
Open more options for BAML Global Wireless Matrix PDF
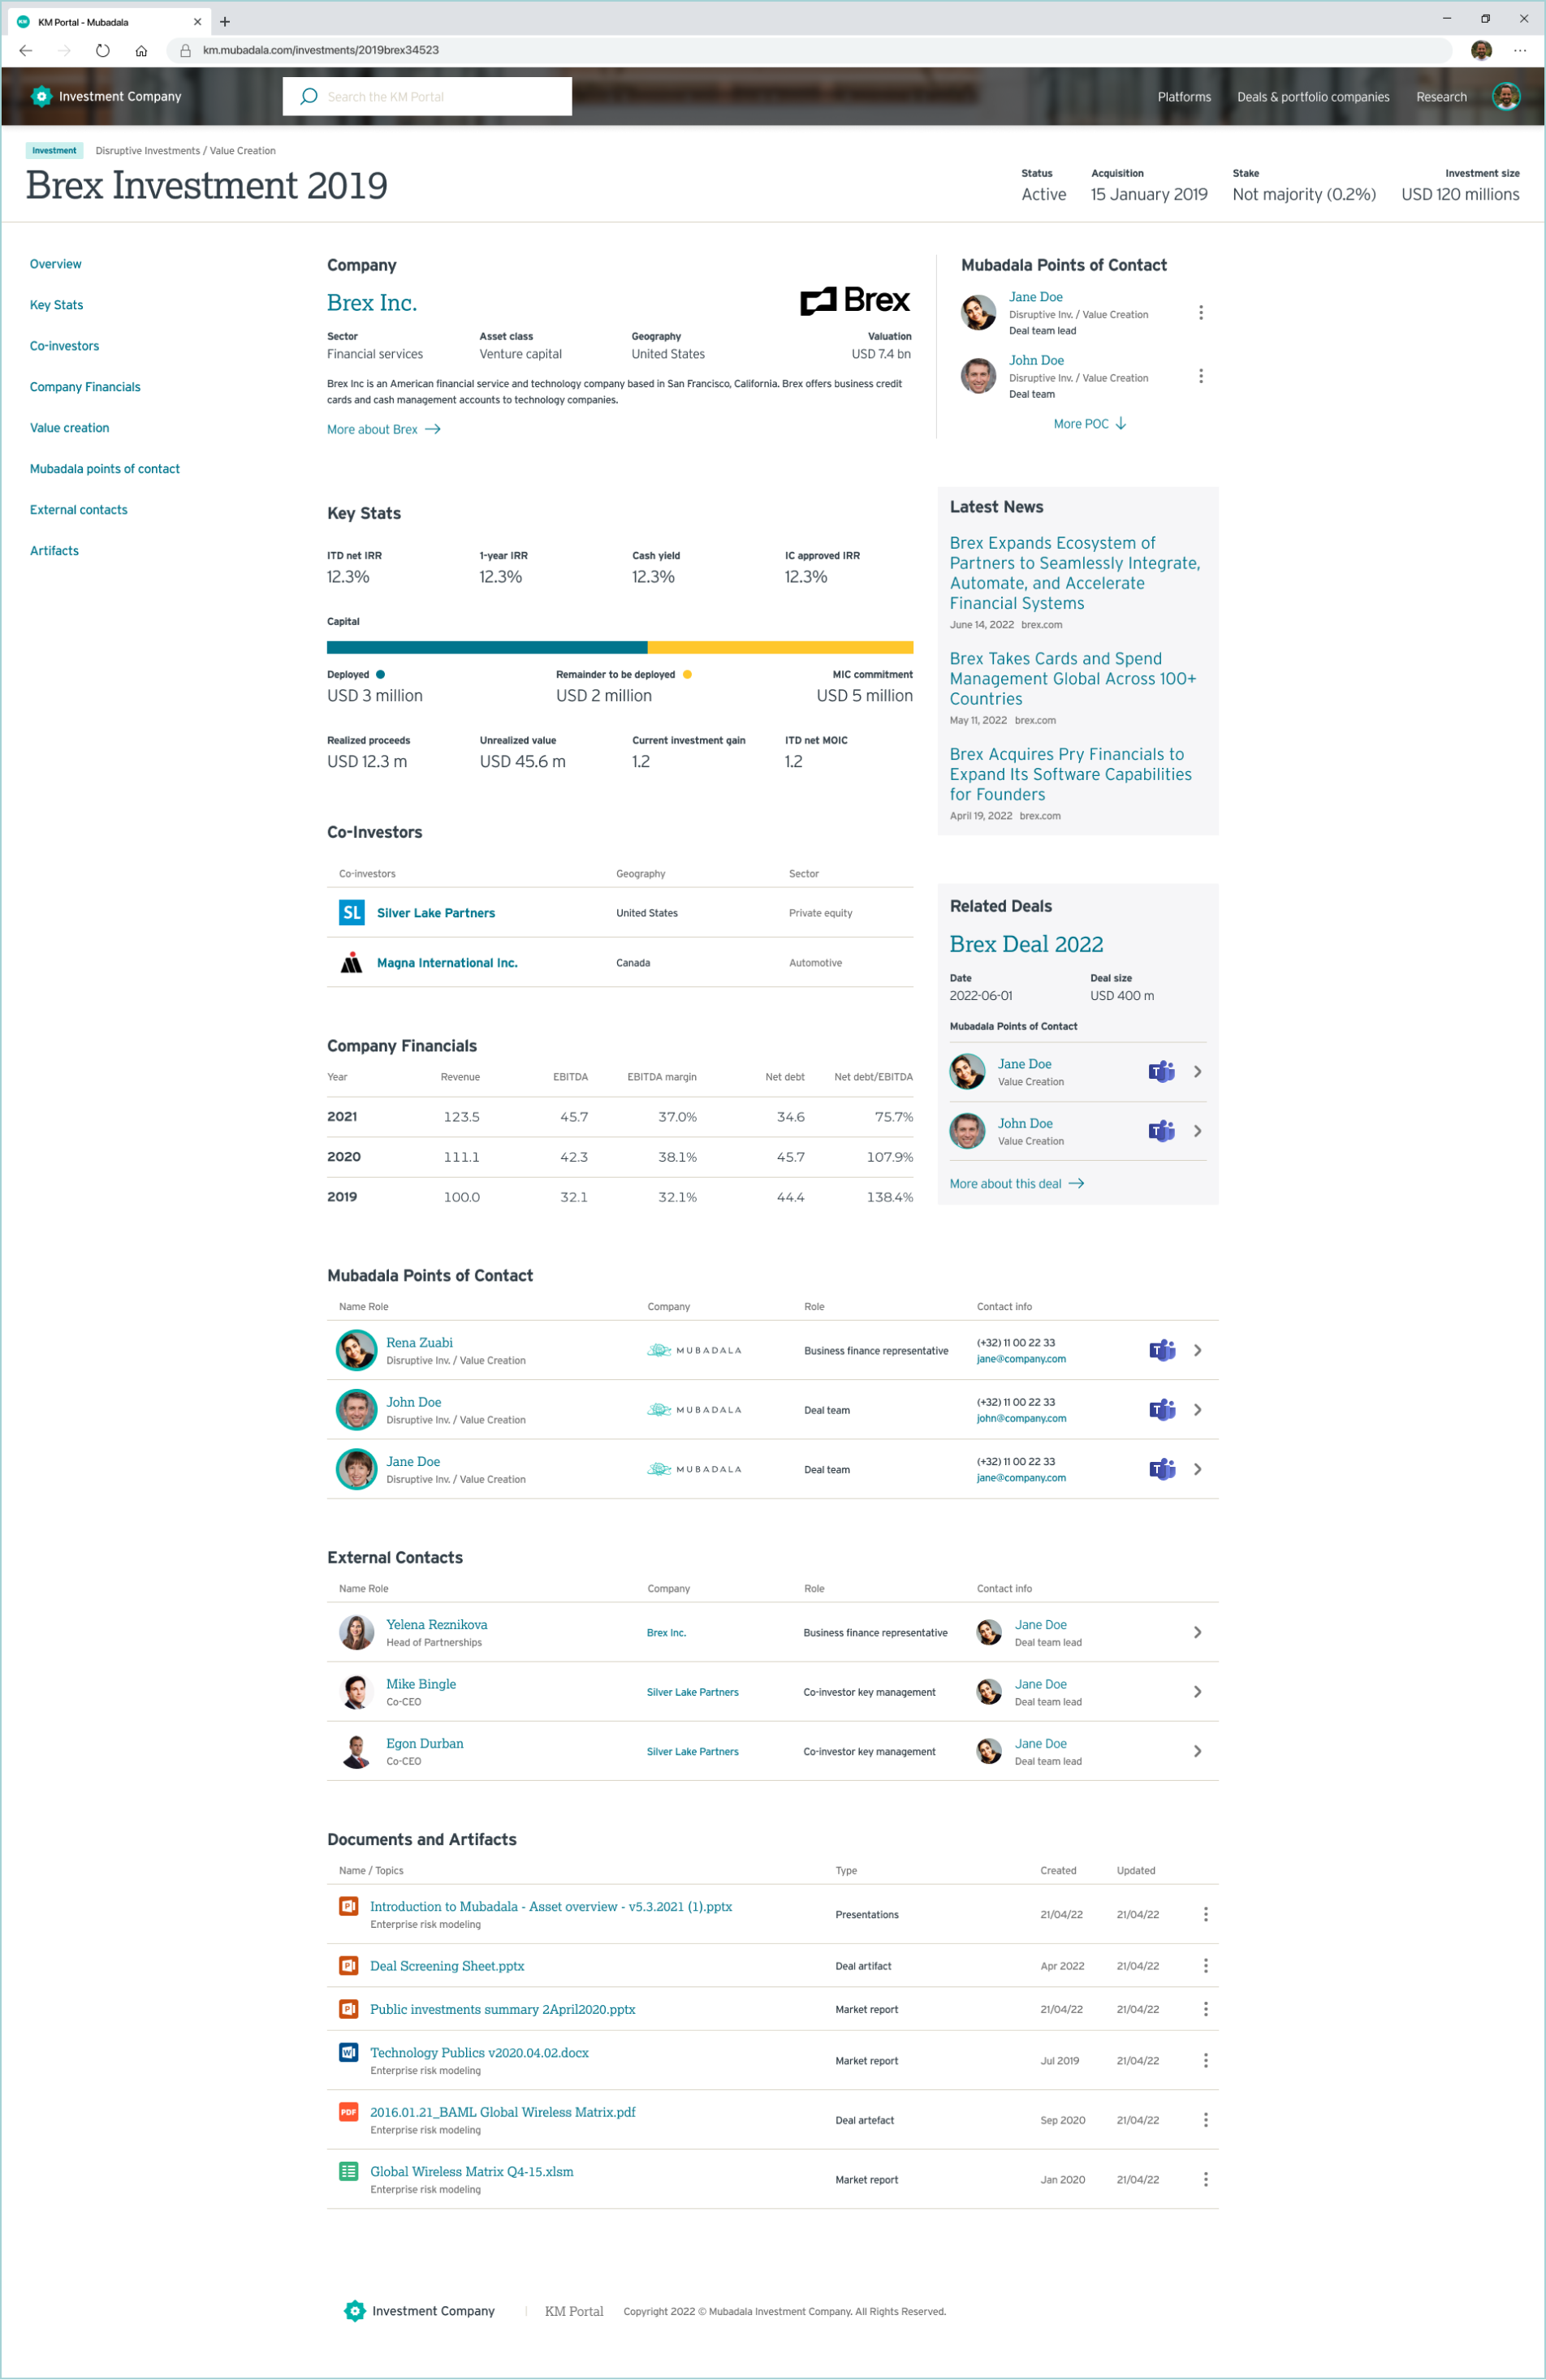1205,2120
